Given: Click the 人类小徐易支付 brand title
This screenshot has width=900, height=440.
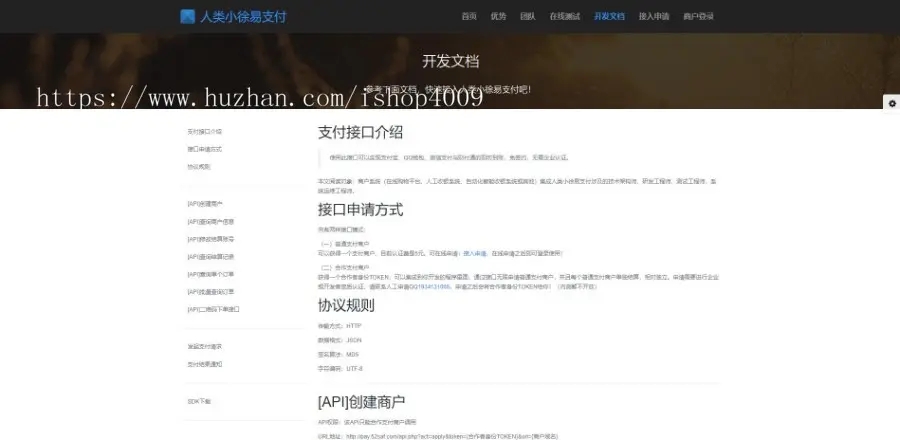Looking at the screenshot, I should (243, 17).
